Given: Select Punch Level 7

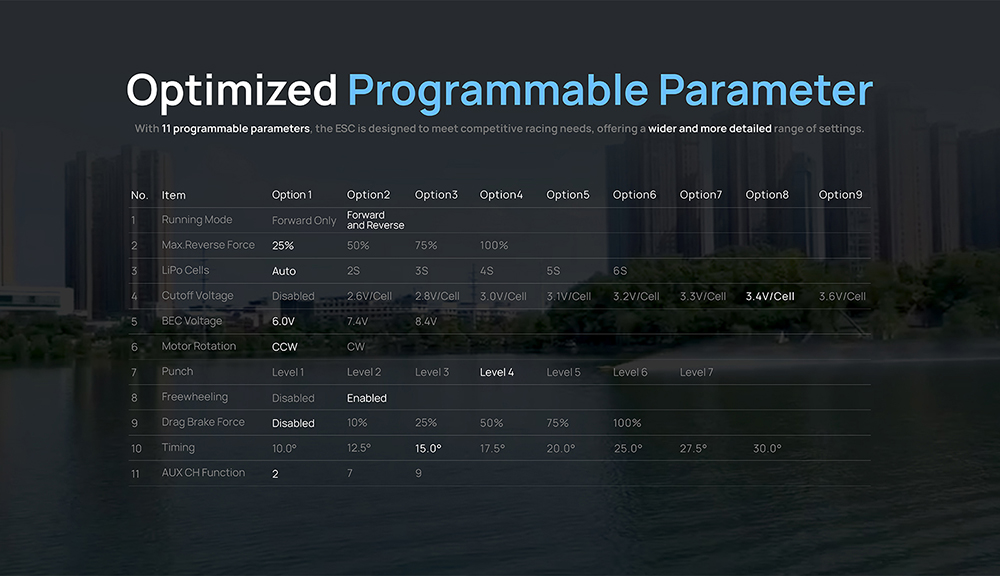Looking at the screenshot, I should pyautogui.click(x=697, y=372).
